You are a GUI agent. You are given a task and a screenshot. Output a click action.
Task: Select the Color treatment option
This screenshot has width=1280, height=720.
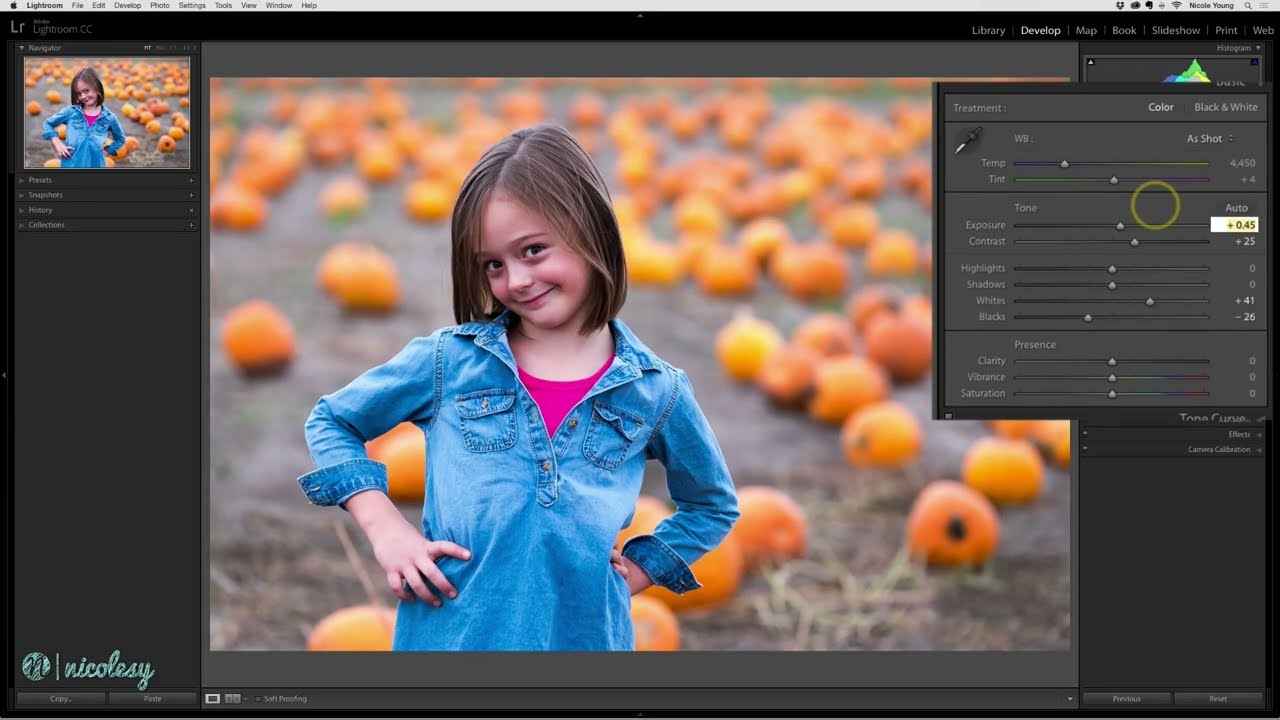[x=1160, y=107]
